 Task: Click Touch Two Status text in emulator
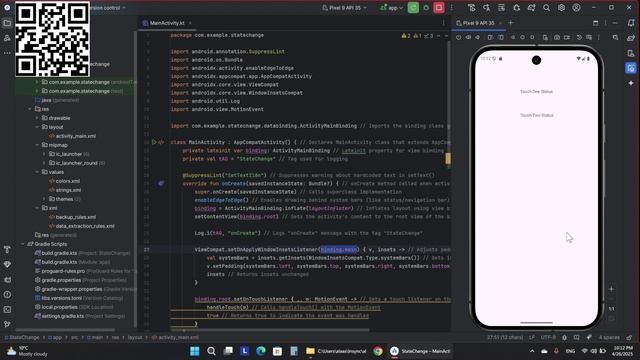(x=537, y=115)
